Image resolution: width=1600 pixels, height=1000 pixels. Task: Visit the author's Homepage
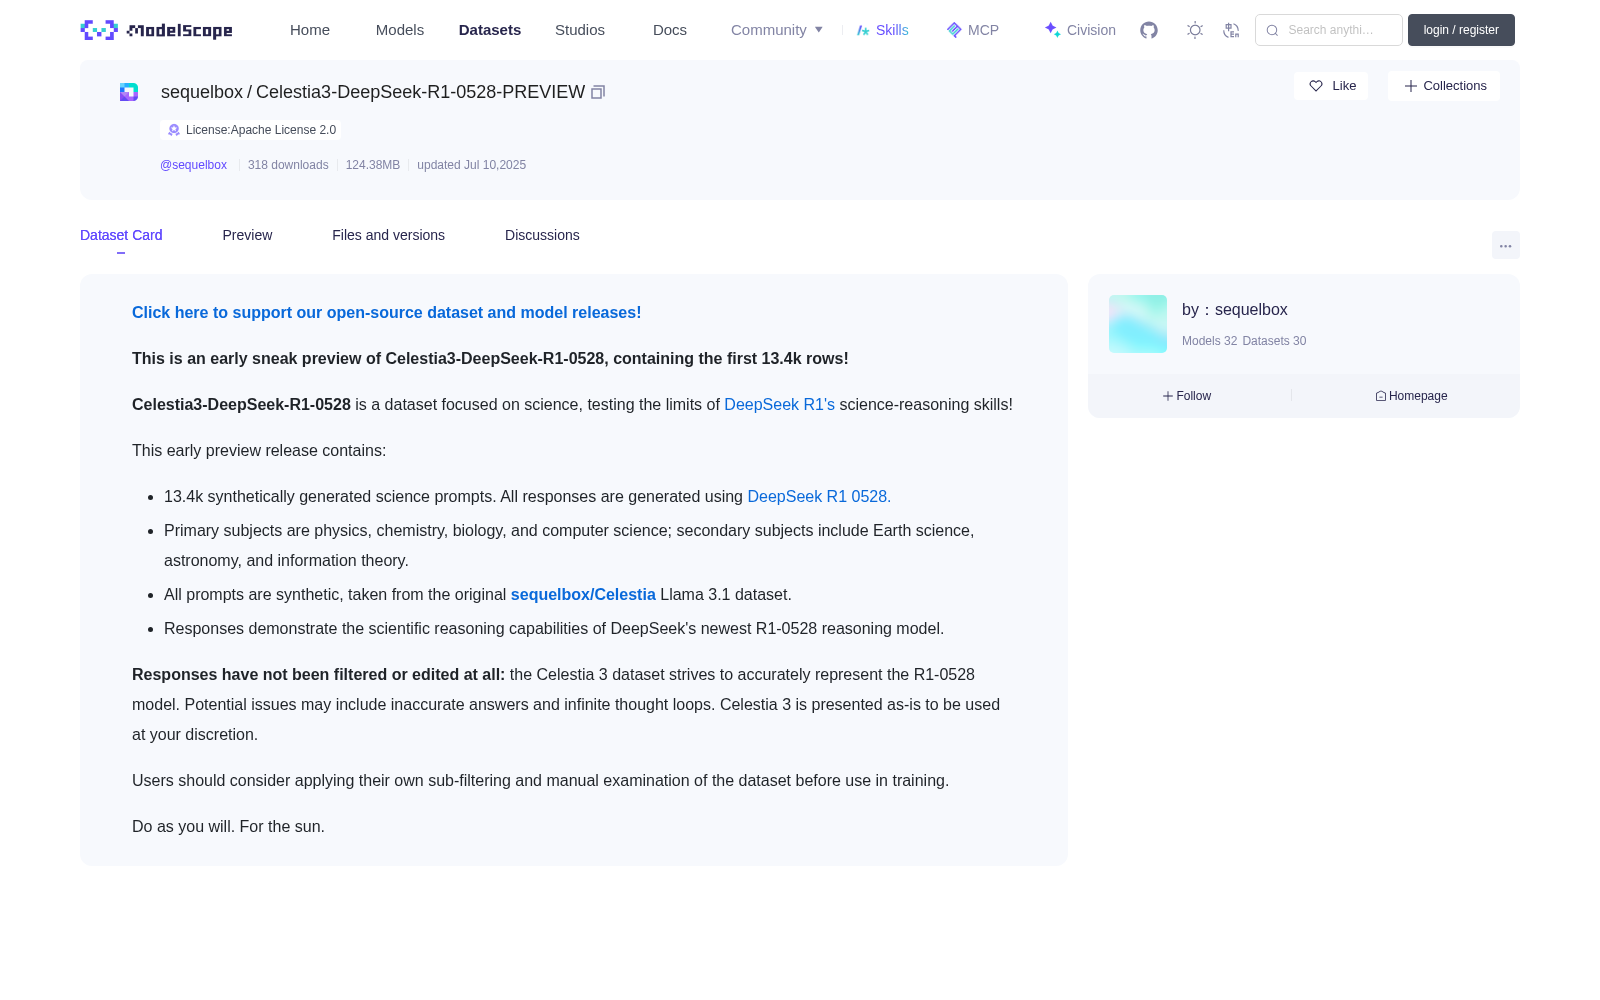click(1411, 396)
